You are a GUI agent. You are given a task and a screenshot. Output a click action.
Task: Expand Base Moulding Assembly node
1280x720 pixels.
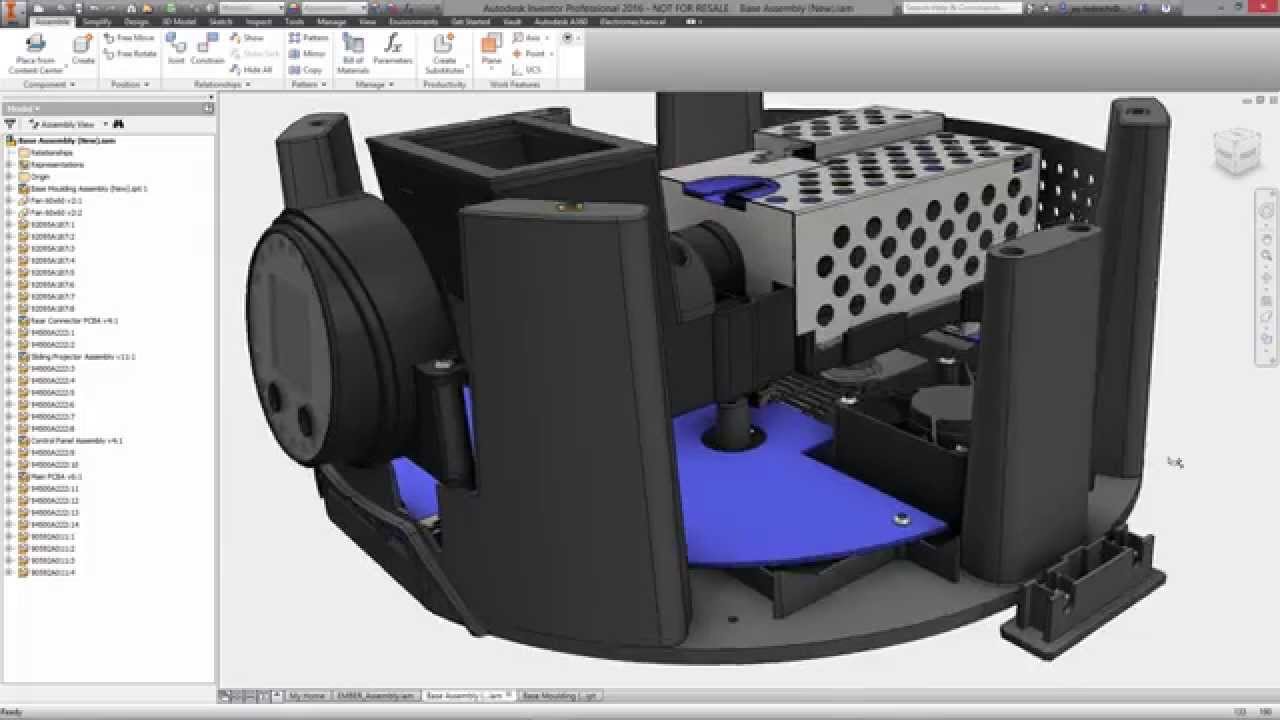click(x=10, y=188)
